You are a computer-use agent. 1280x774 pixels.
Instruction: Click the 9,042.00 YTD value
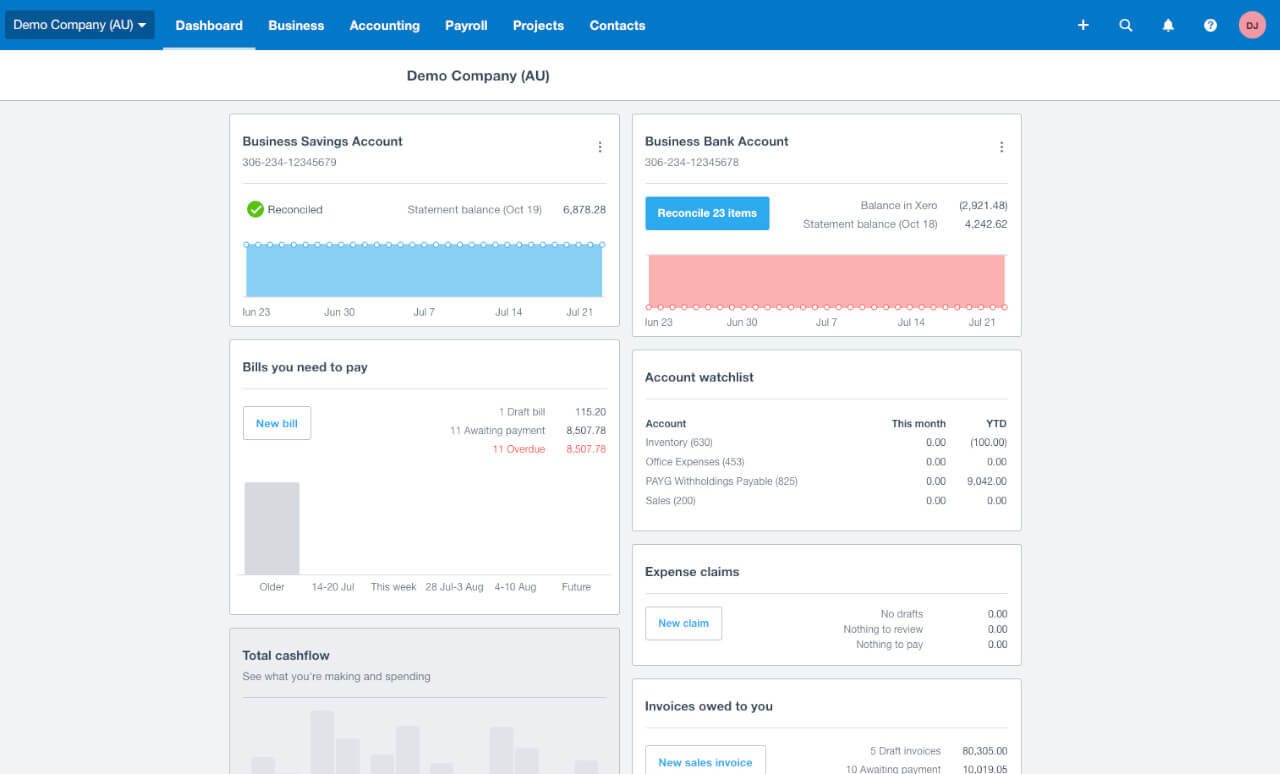pyautogui.click(x=987, y=481)
